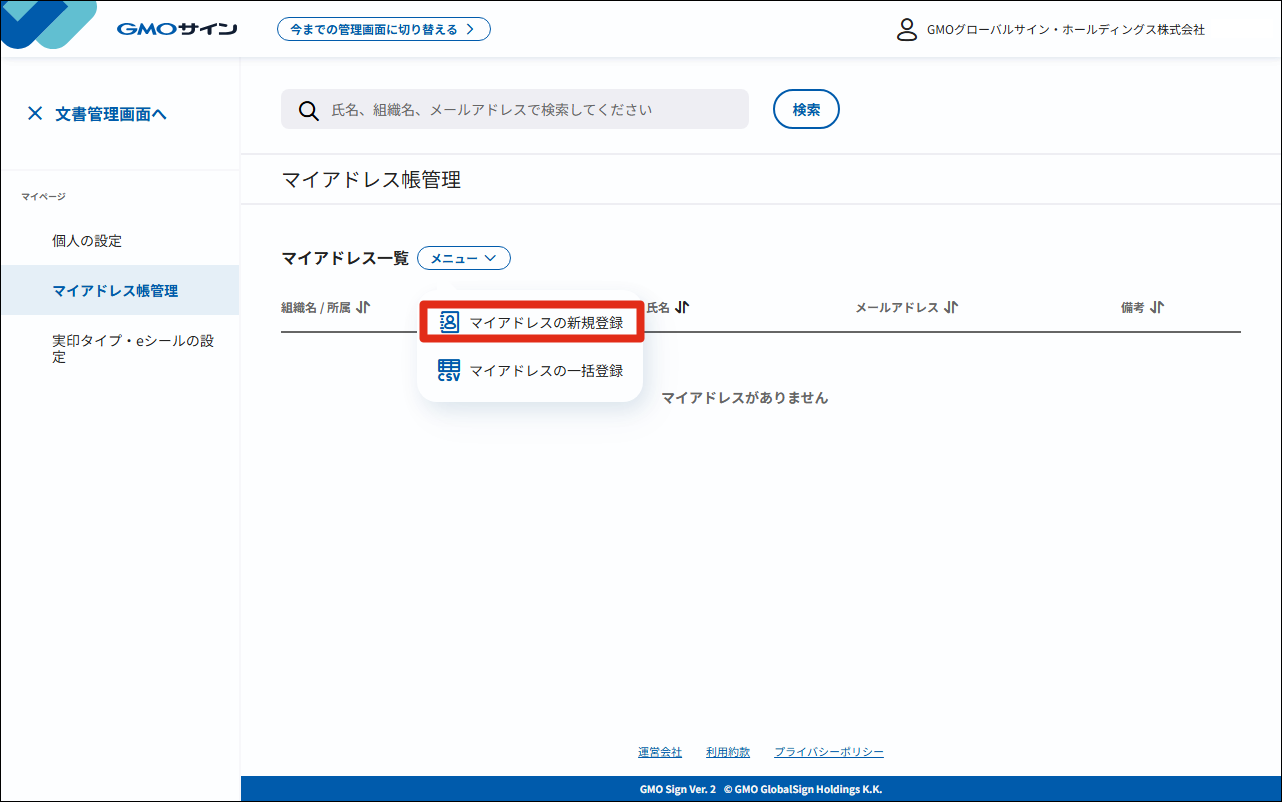Click the 検索 button
Image resolution: width=1282 pixels, height=802 pixels.
point(806,110)
